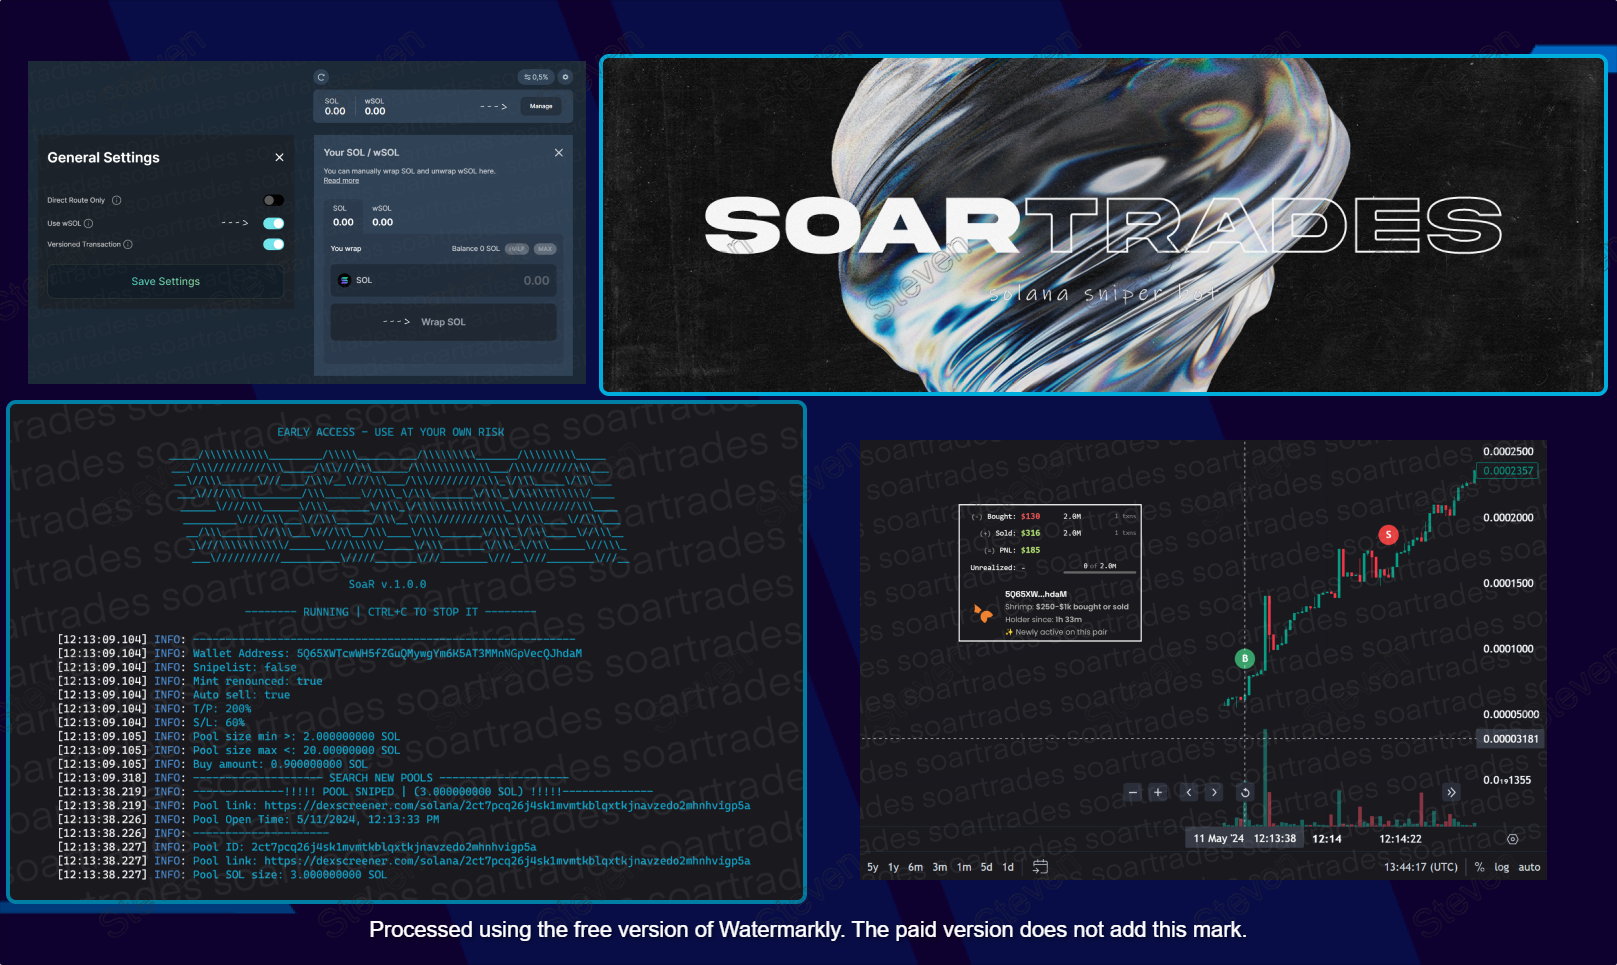
Task: Click the SoaR v.1.0.0 version text
Action: [387, 584]
